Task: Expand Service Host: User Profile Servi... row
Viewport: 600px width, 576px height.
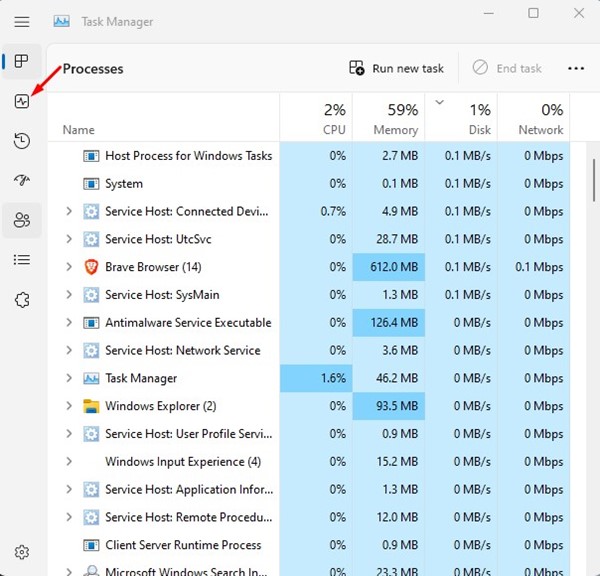Action: point(69,434)
